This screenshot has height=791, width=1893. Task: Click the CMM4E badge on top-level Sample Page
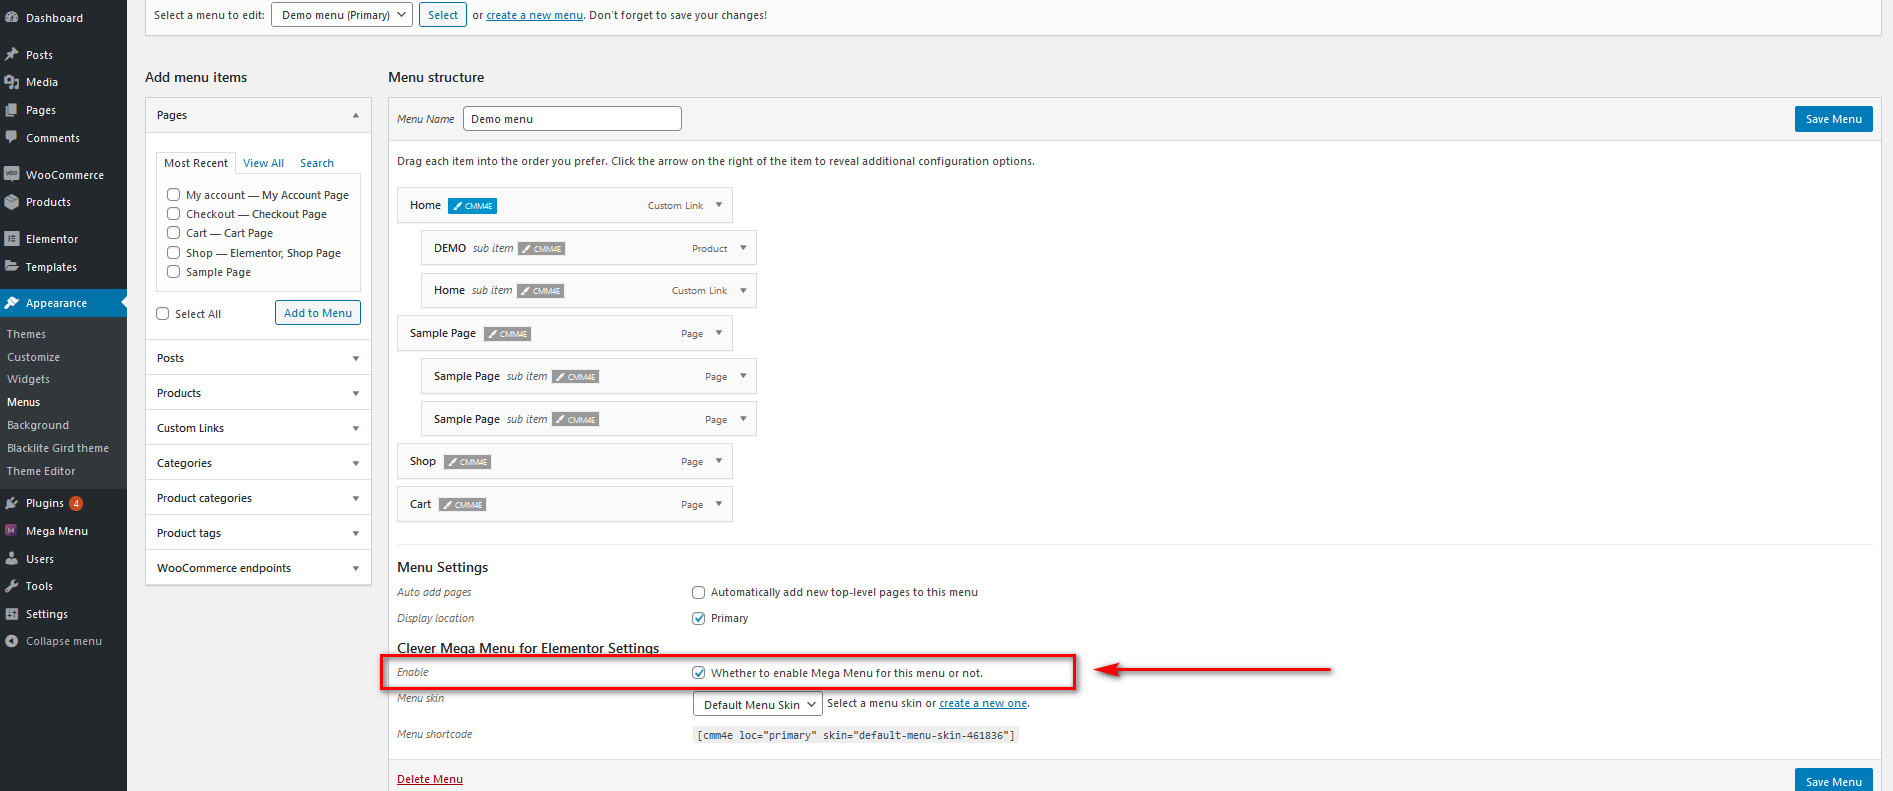click(507, 334)
